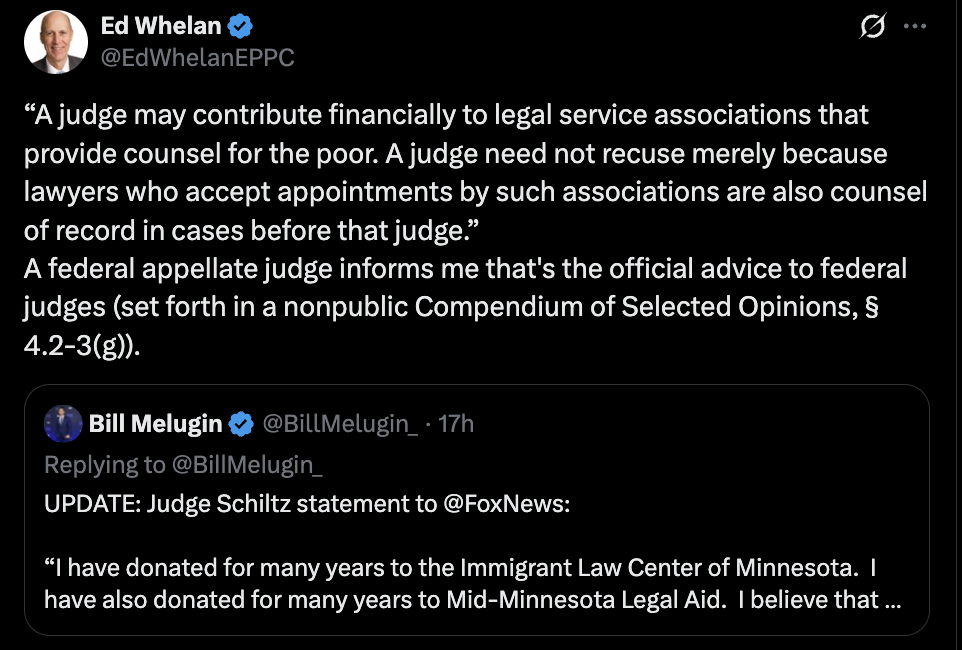
Task: Open the Bill Melugin display name in quote
Action: 155,424
